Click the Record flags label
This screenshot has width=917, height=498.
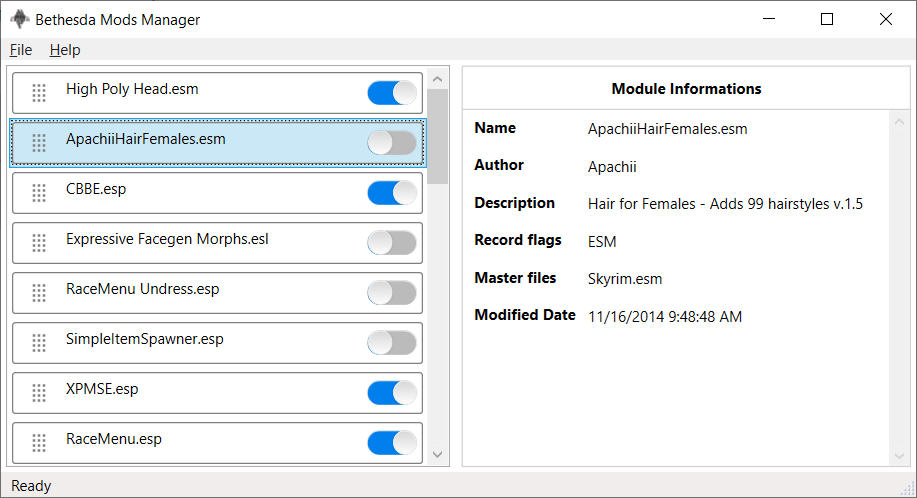click(518, 240)
